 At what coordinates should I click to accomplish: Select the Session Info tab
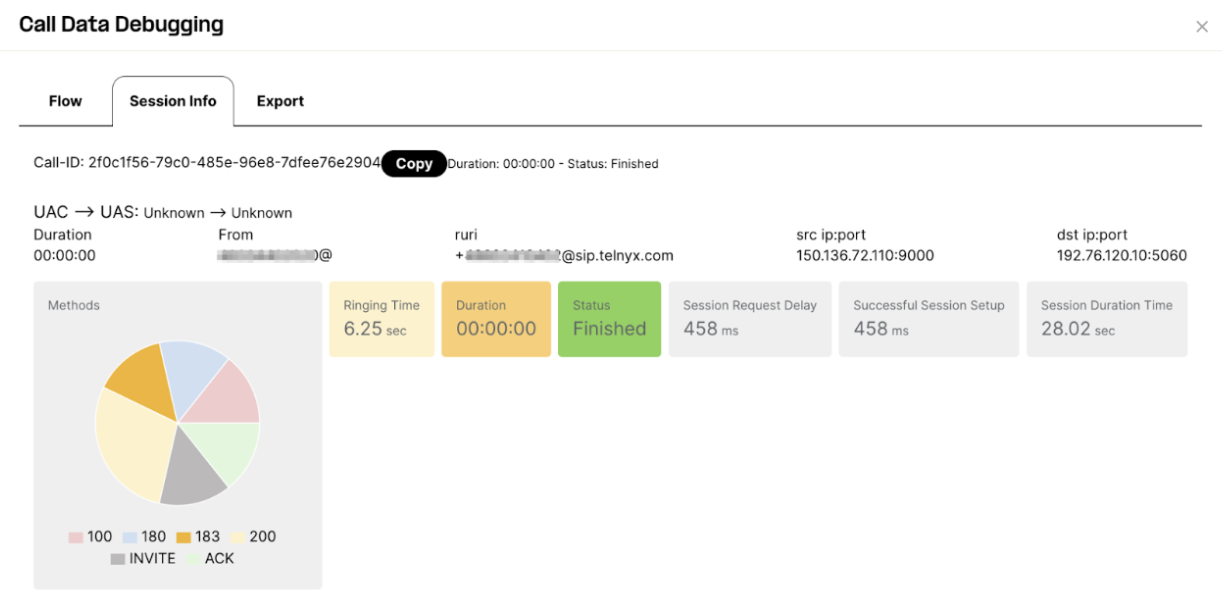173,100
